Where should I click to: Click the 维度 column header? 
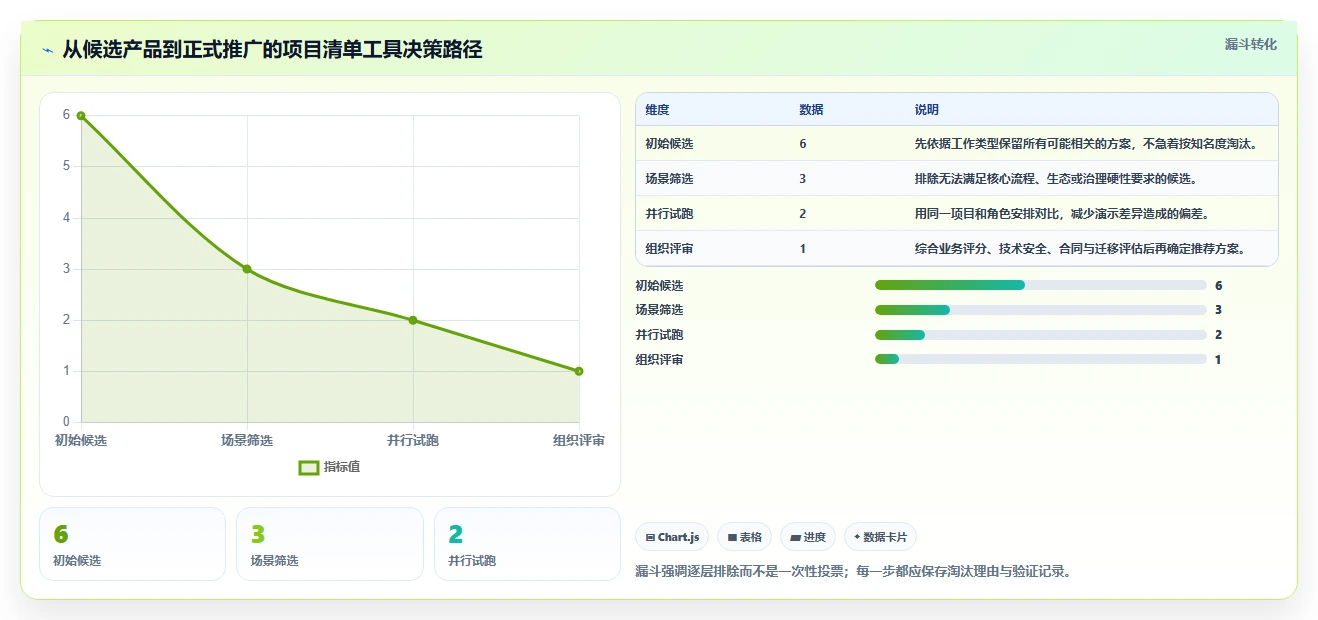(x=657, y=110)
